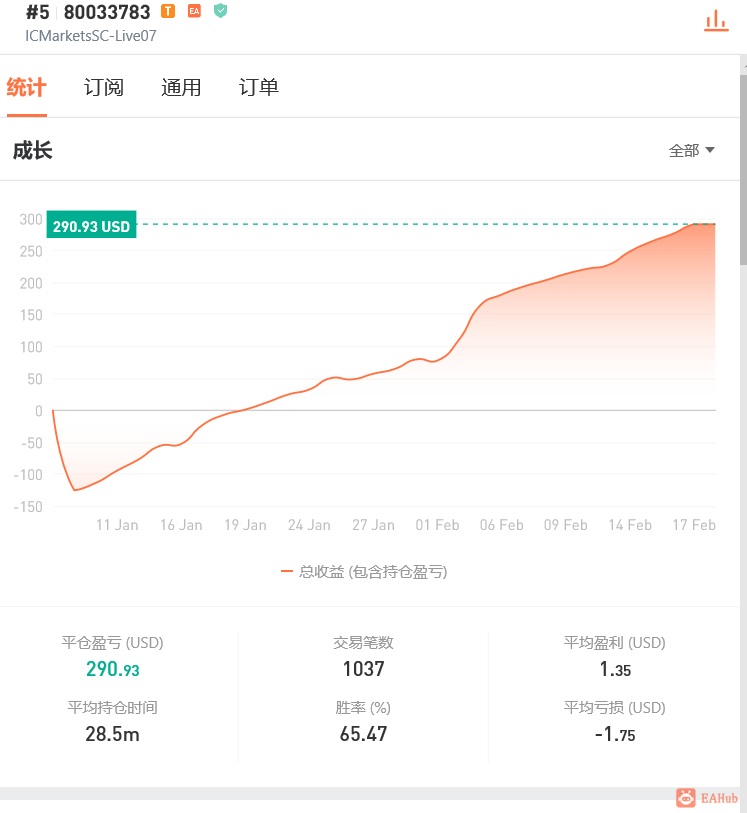Click the orange bar chart icon
Image resolution: width=747 pixels, height=813 pixels.
(x=716, y=21)
